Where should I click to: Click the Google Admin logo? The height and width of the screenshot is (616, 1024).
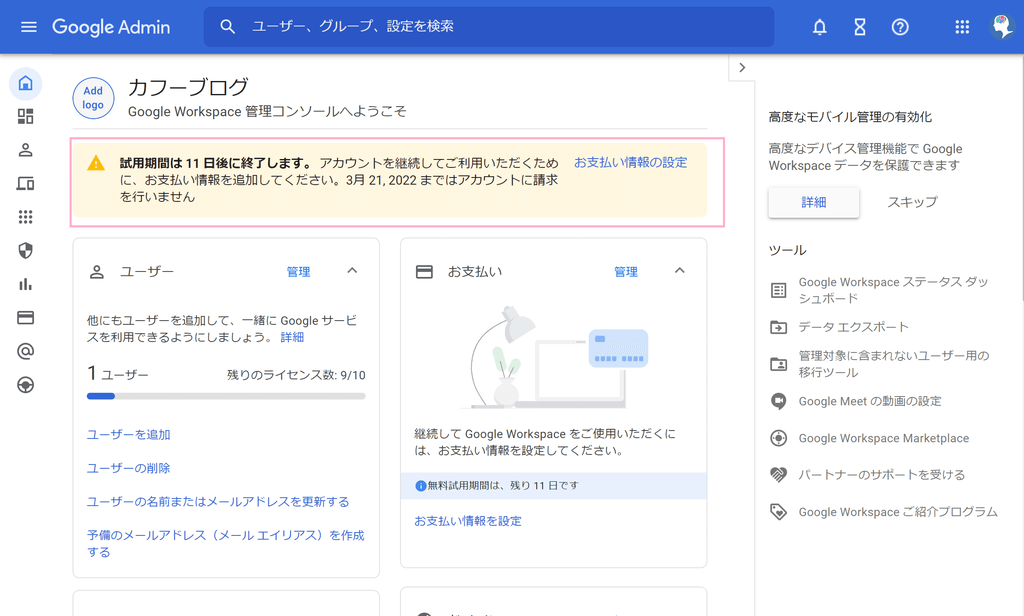(111, 27)
